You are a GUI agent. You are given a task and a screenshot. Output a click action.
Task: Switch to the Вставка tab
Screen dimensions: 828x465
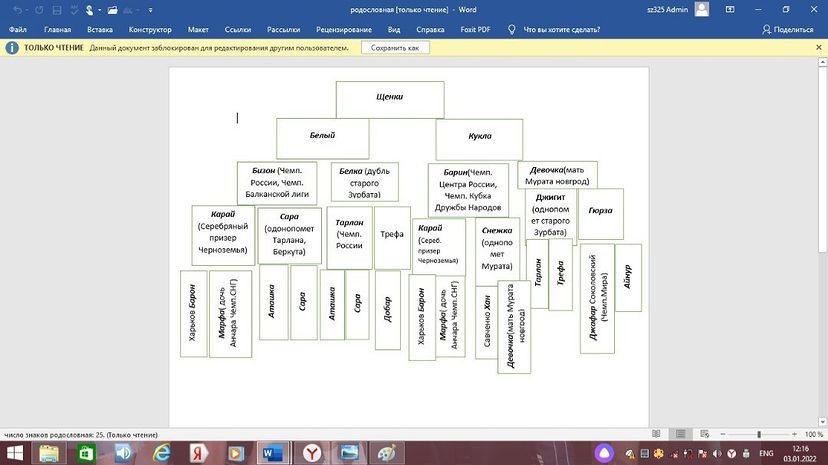(x=100, y=30)
